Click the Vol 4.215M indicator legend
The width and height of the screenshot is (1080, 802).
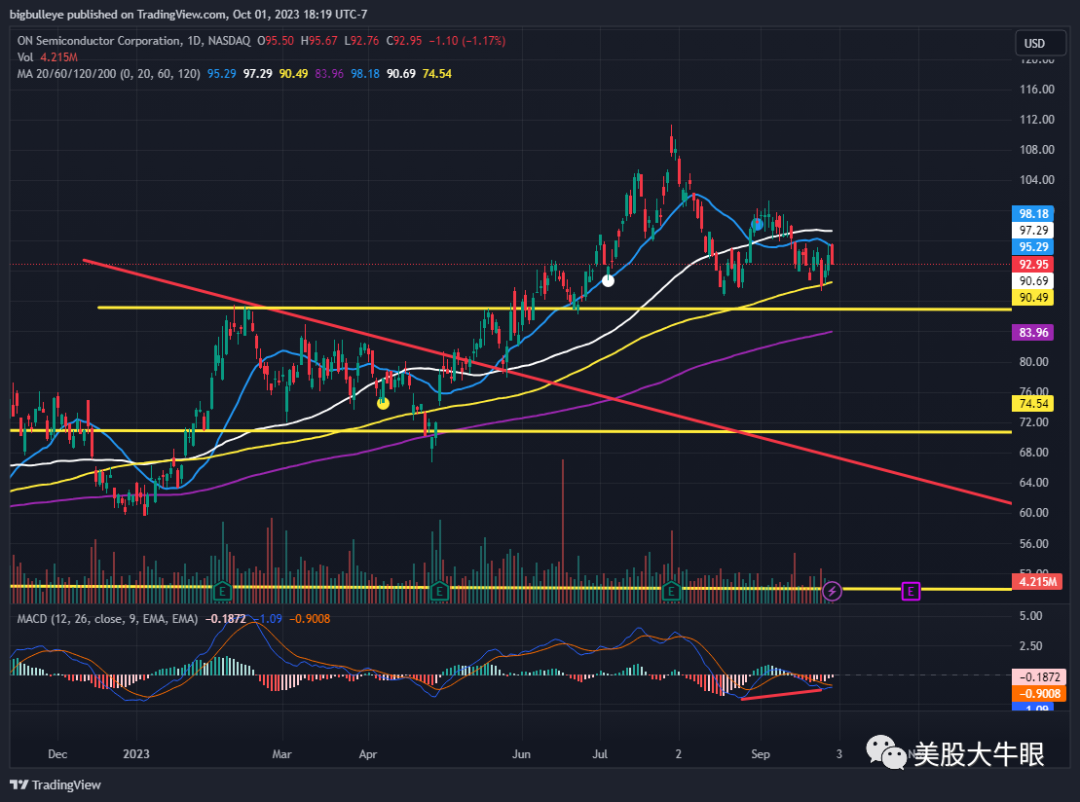[47, 57]
